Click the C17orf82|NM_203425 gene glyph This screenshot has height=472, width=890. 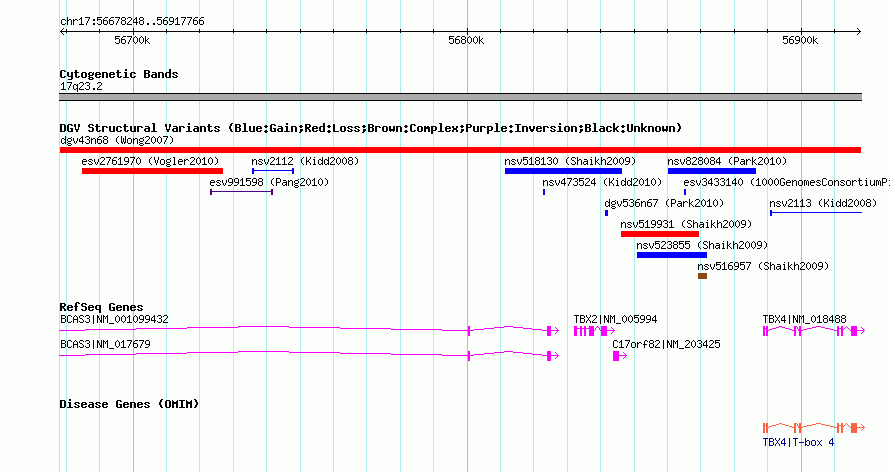click(619, 355)
